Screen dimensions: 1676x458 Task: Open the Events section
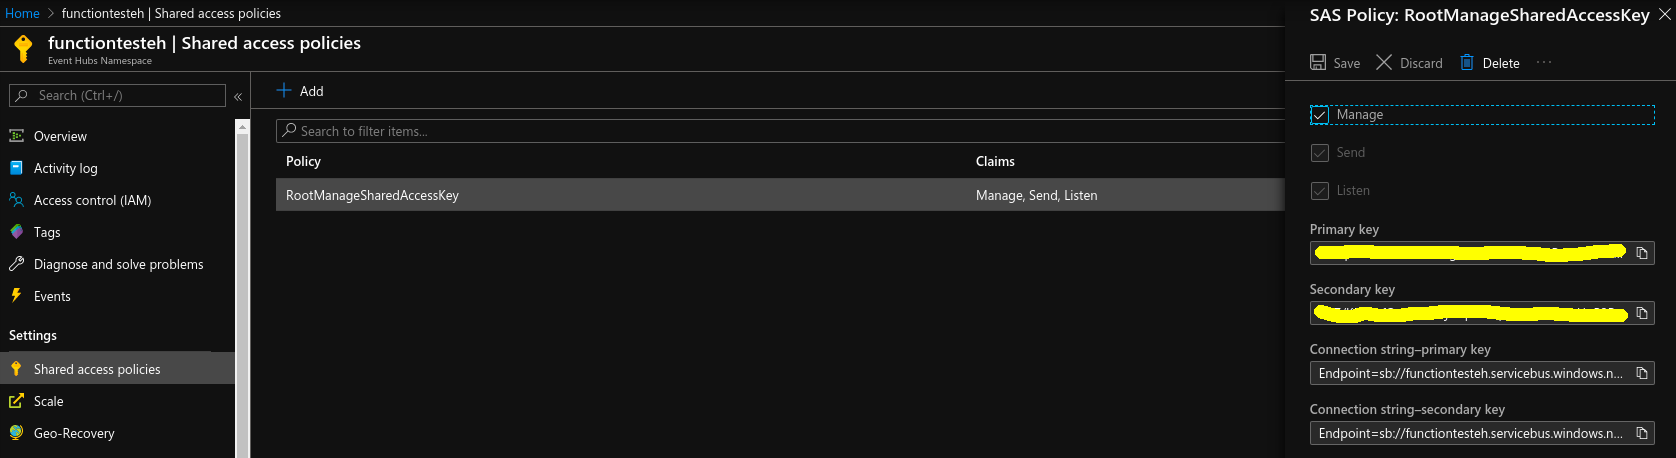52,296
